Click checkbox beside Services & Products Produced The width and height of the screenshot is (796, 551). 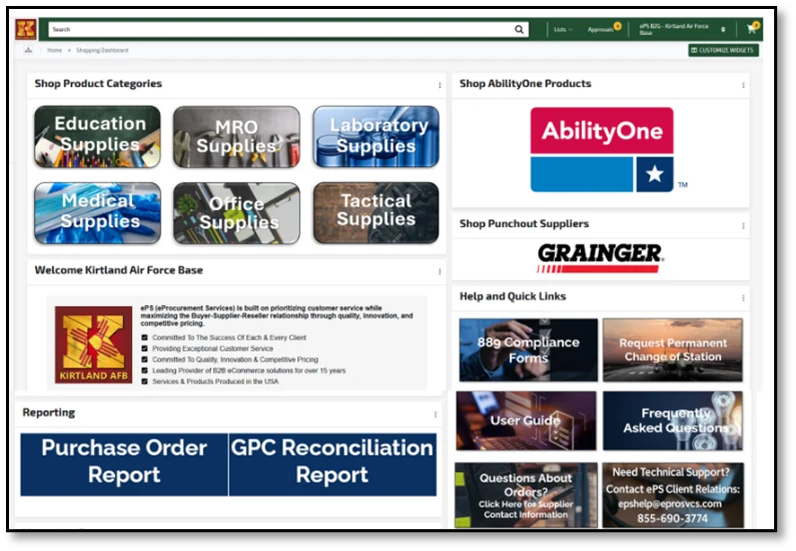pos(145,381)
